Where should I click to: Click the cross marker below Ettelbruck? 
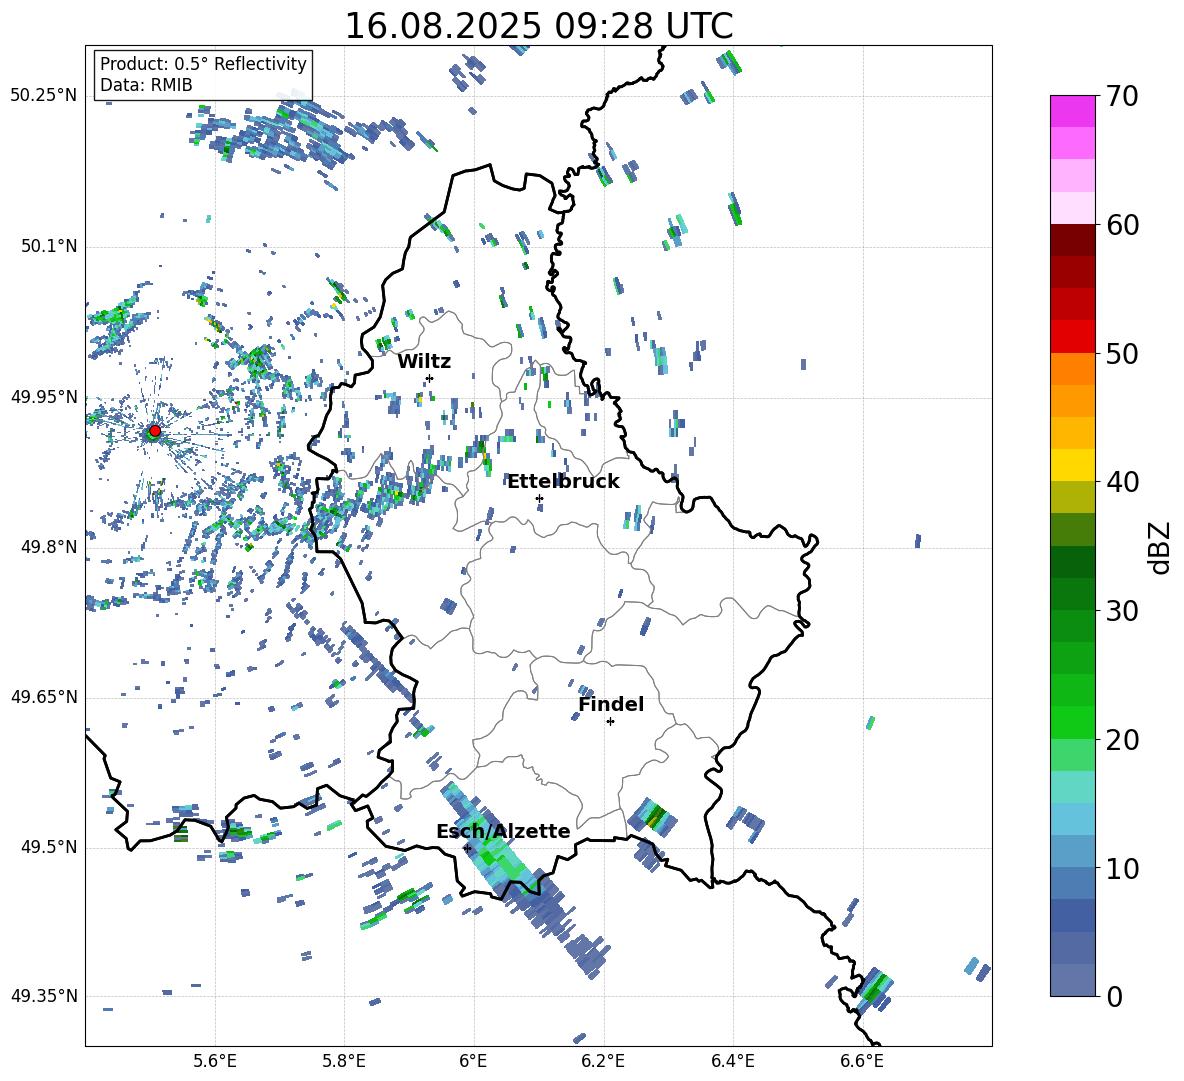539,498
